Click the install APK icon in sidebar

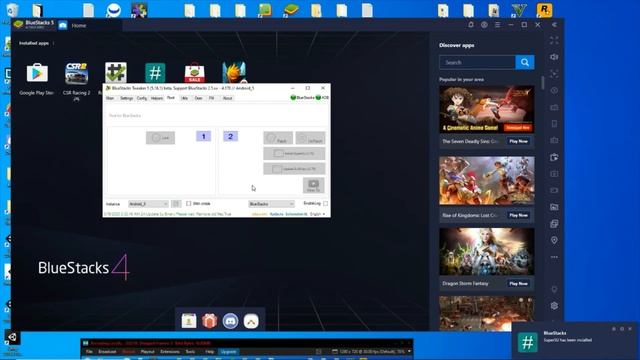tap(554, 157)
